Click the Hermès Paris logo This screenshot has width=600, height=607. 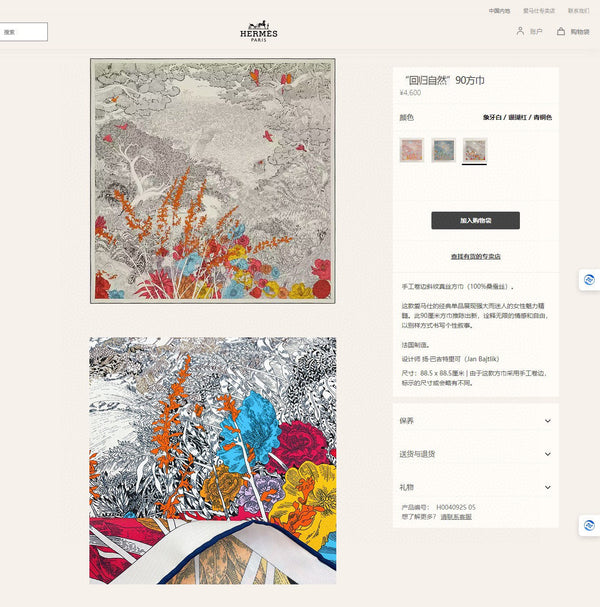[x=259, y=31]
